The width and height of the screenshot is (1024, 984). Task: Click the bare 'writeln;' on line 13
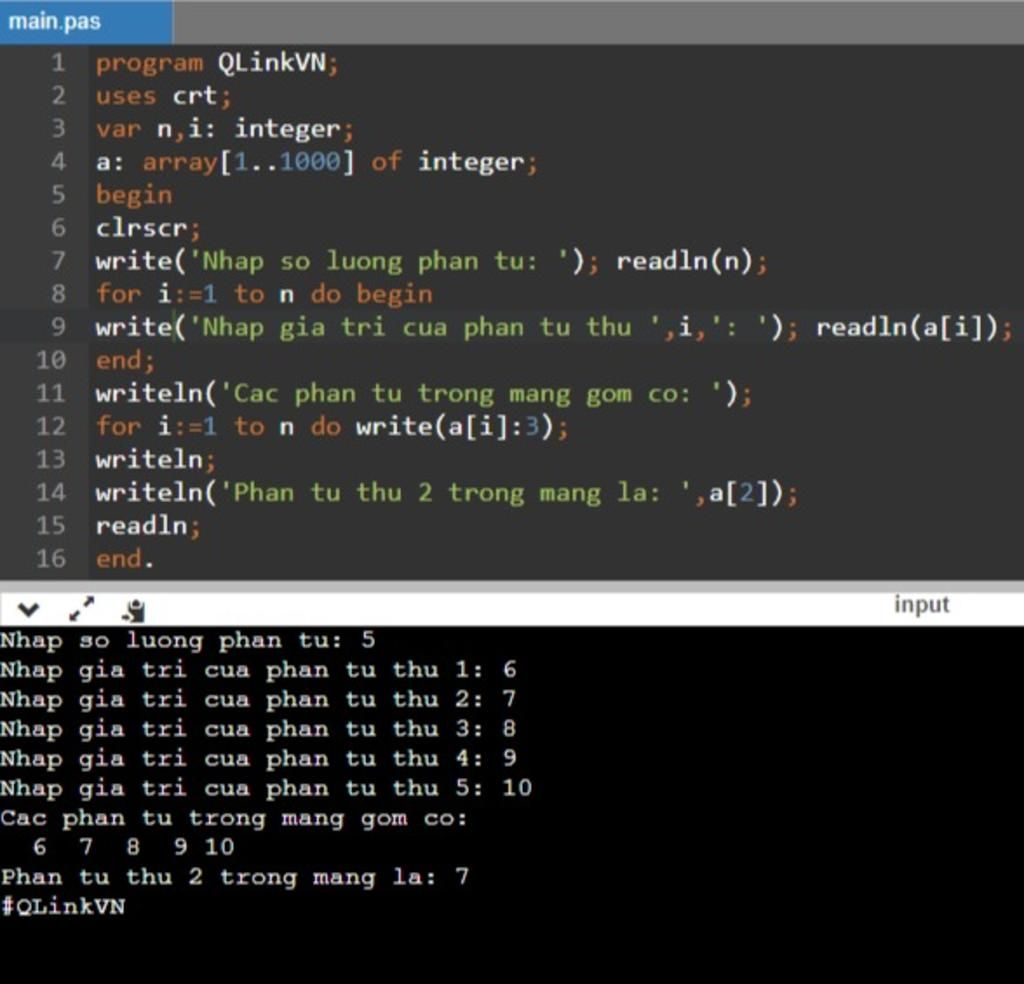tap(155, 460)
